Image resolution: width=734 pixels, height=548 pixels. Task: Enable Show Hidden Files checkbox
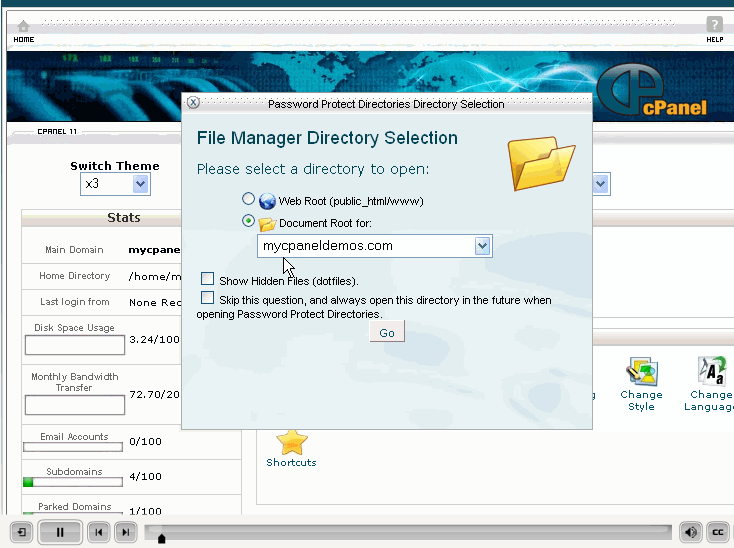point(207,279)
